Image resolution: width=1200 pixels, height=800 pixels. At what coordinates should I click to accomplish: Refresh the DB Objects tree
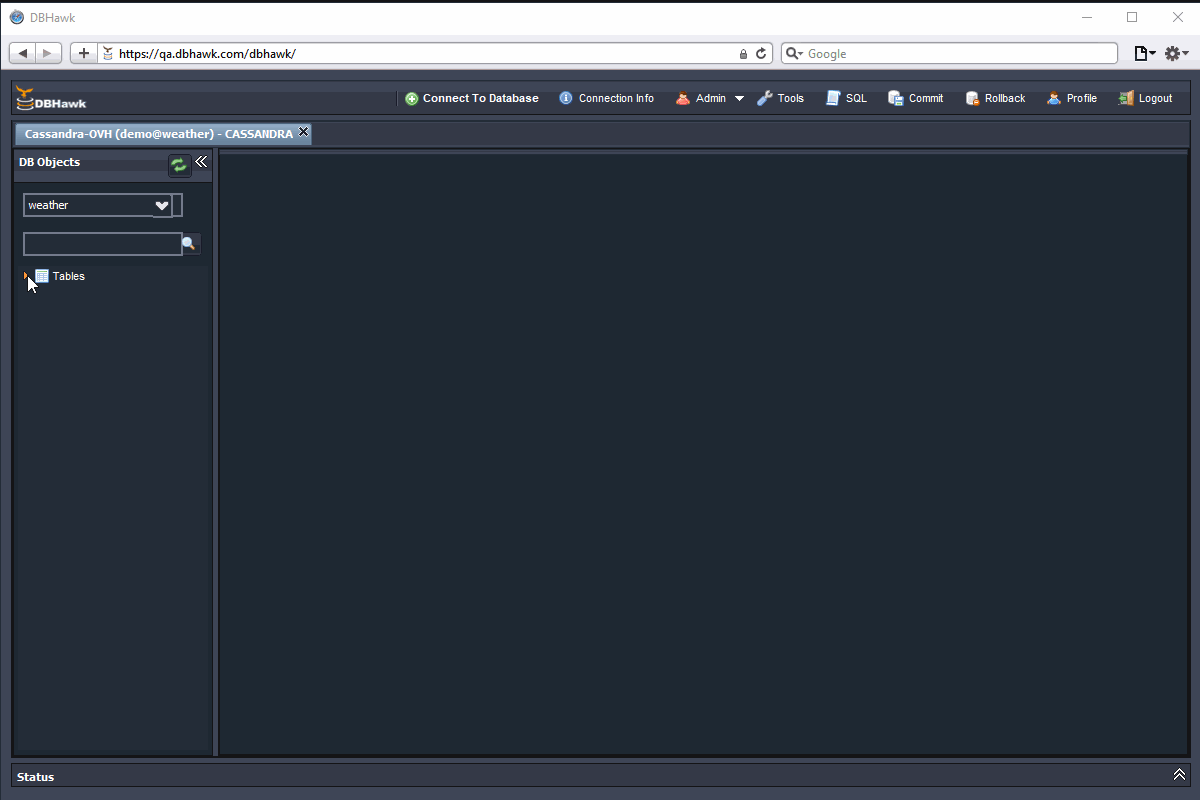pyautogui.click(x=179, y=165)
